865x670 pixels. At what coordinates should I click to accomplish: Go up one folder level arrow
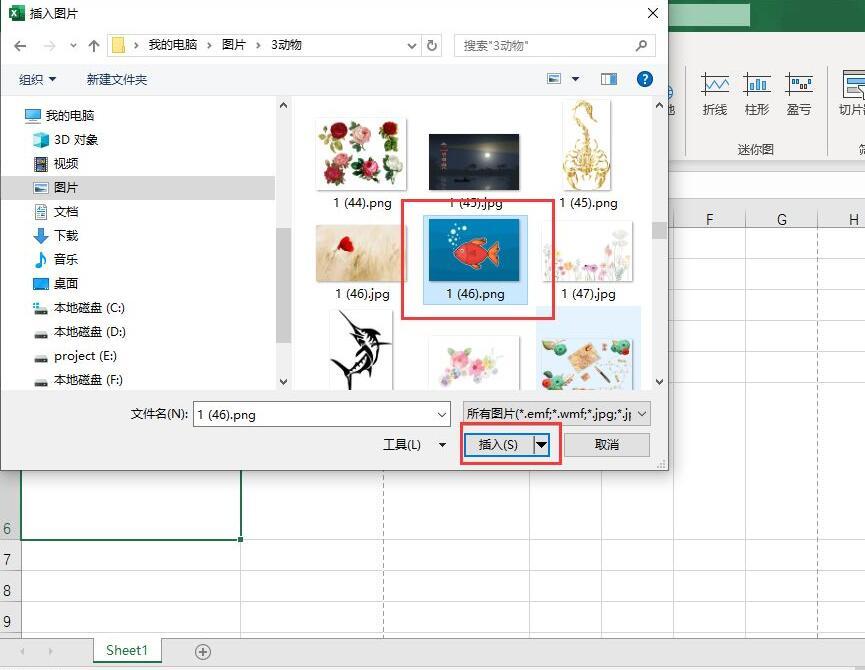pyautogui.click(x=94, y=46)
